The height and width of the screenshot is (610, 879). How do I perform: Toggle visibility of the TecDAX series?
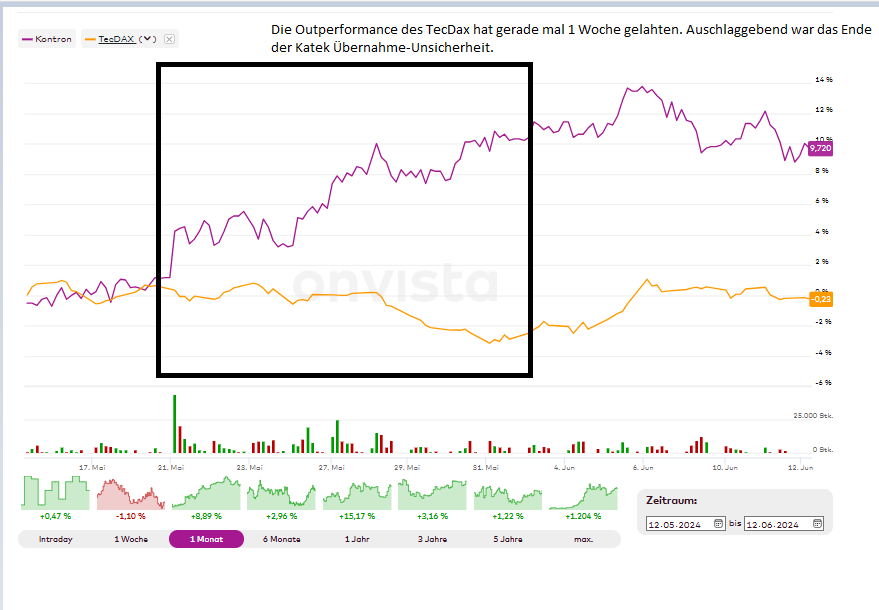point(112,38)
